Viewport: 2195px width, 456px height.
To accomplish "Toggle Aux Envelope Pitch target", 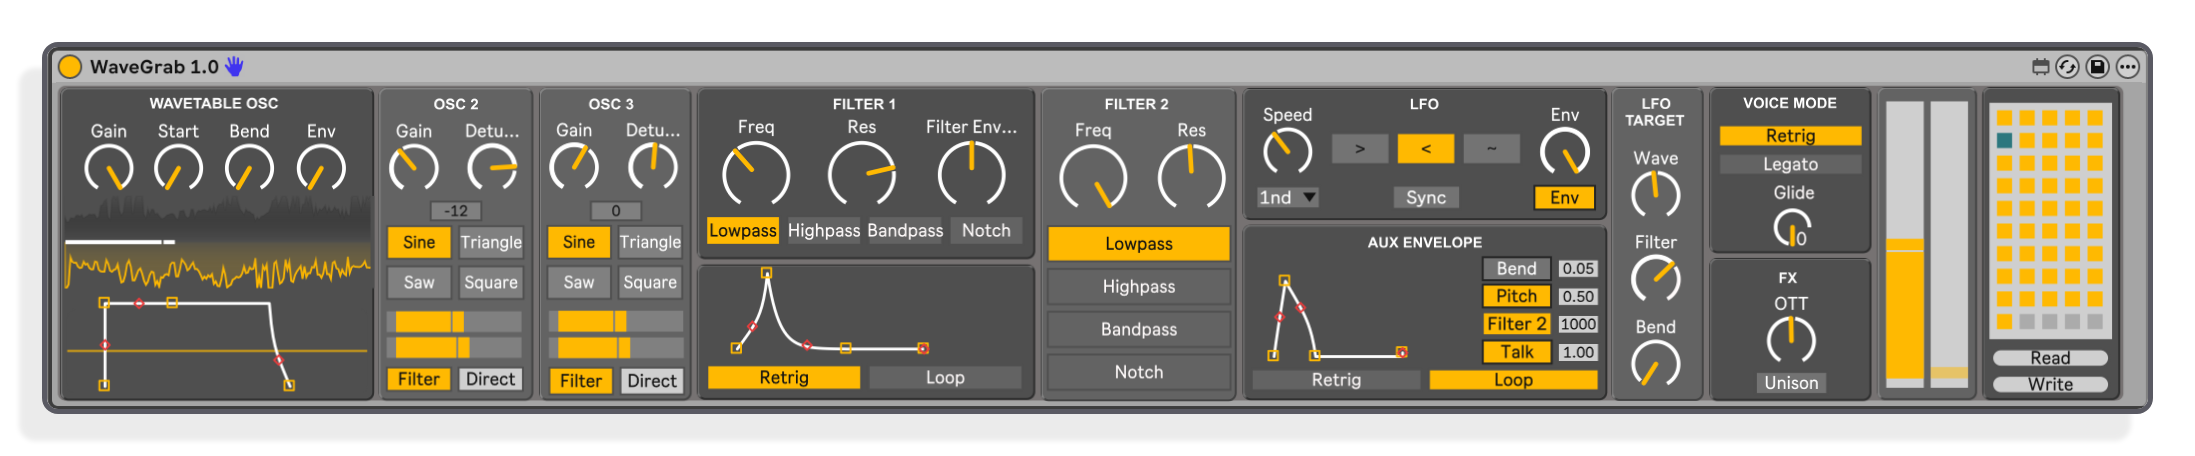I will point(1517,296).
